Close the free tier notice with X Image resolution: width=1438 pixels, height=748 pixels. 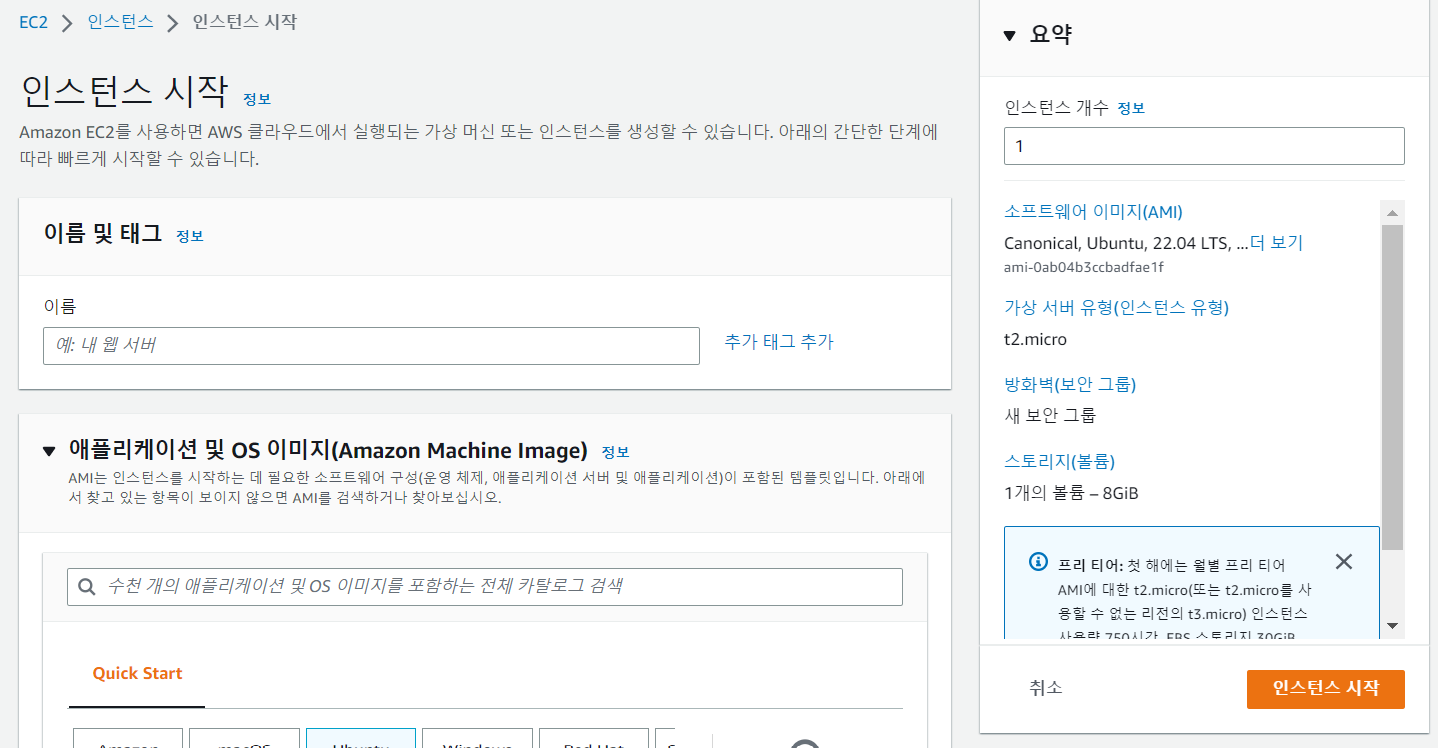(1343, 561)
